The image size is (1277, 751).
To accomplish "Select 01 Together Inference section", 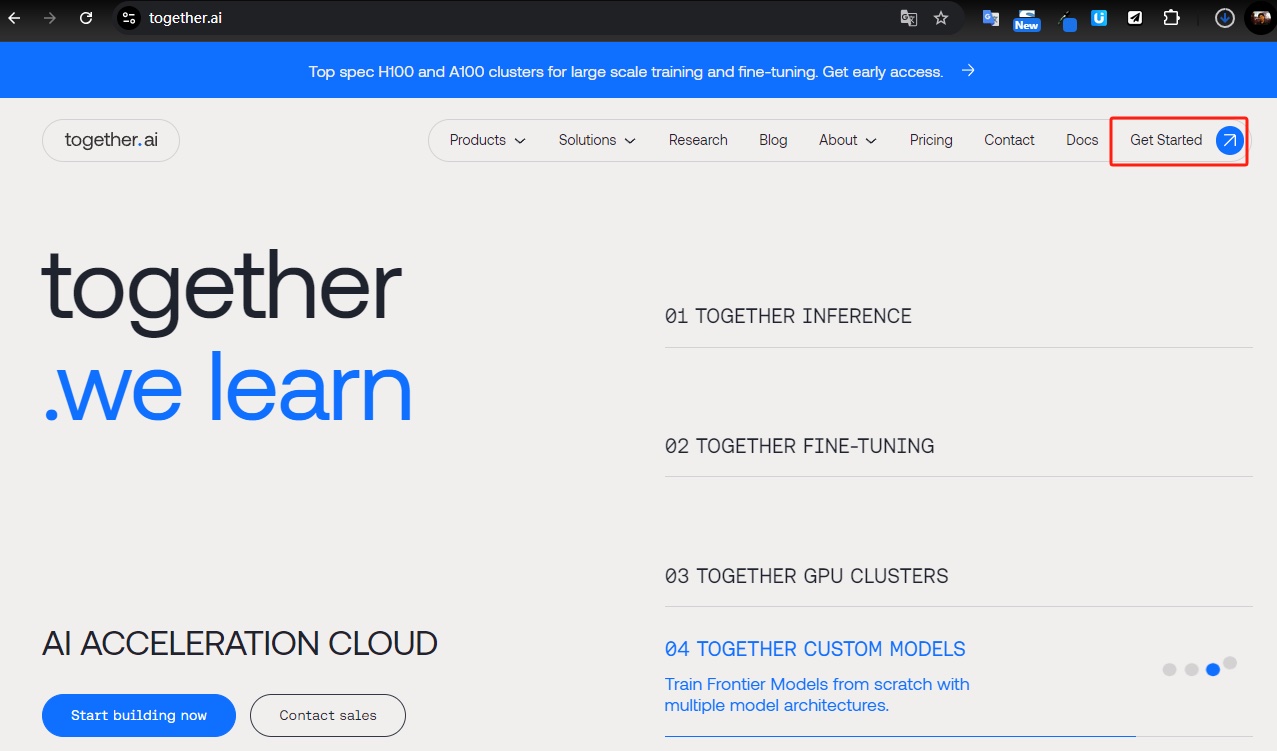I will click(x=788, y=316).
